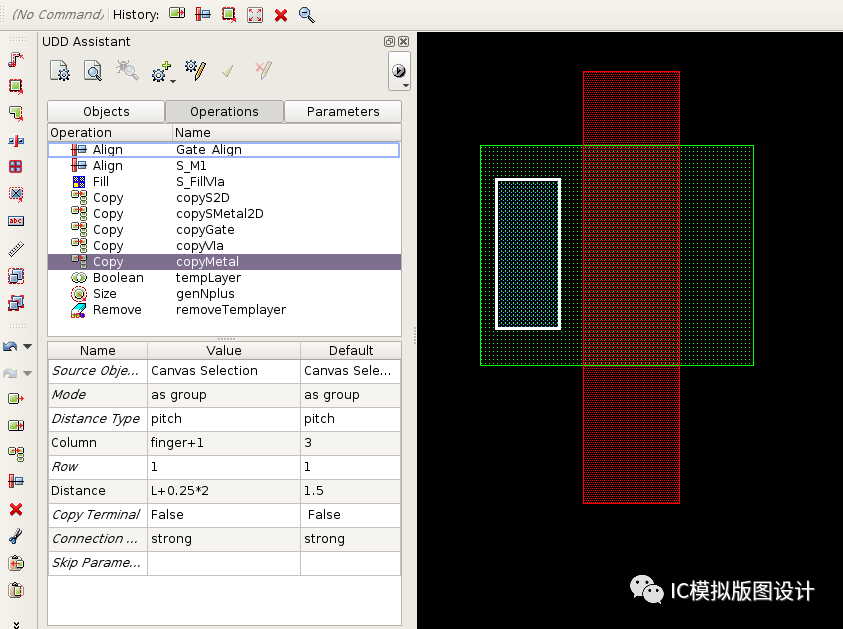Click the stretch icon in the History bar
Image resolution: width=843 pixels, height=629 pixels.
(x=177, y=14)
